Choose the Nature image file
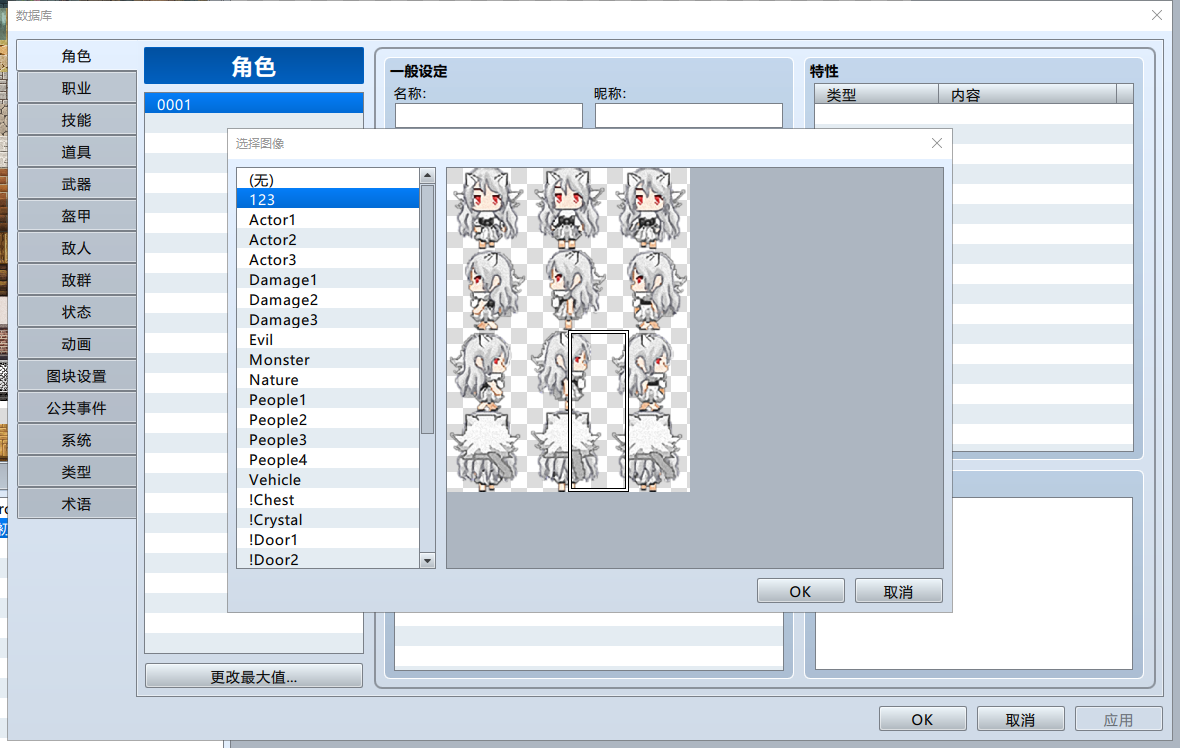Screen dimensions: 1180x748 (x=328, y=379)
